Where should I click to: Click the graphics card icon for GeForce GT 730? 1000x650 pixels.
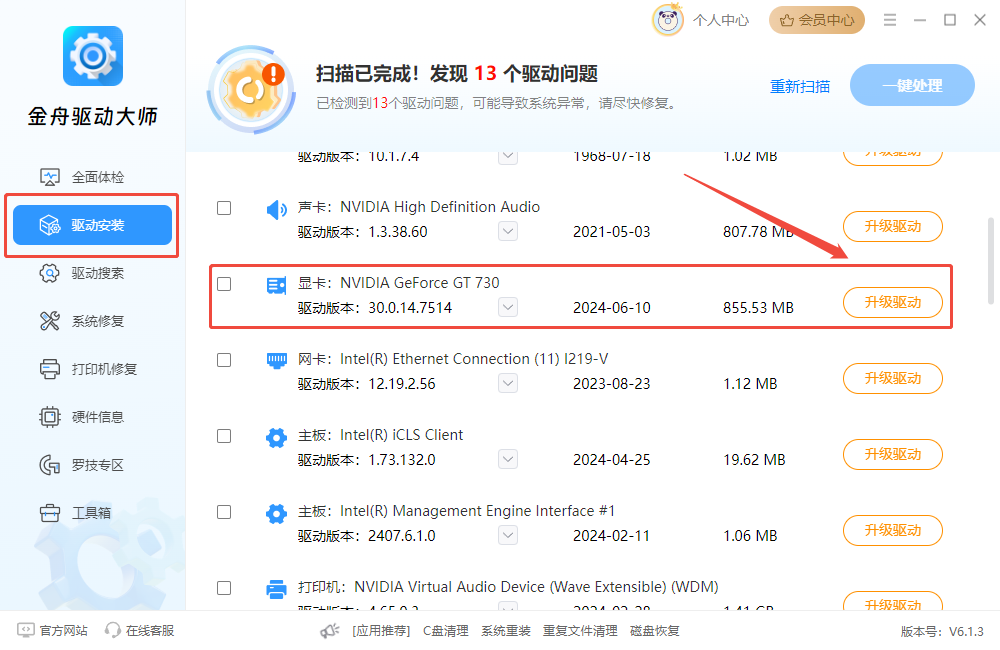[276, 285]
